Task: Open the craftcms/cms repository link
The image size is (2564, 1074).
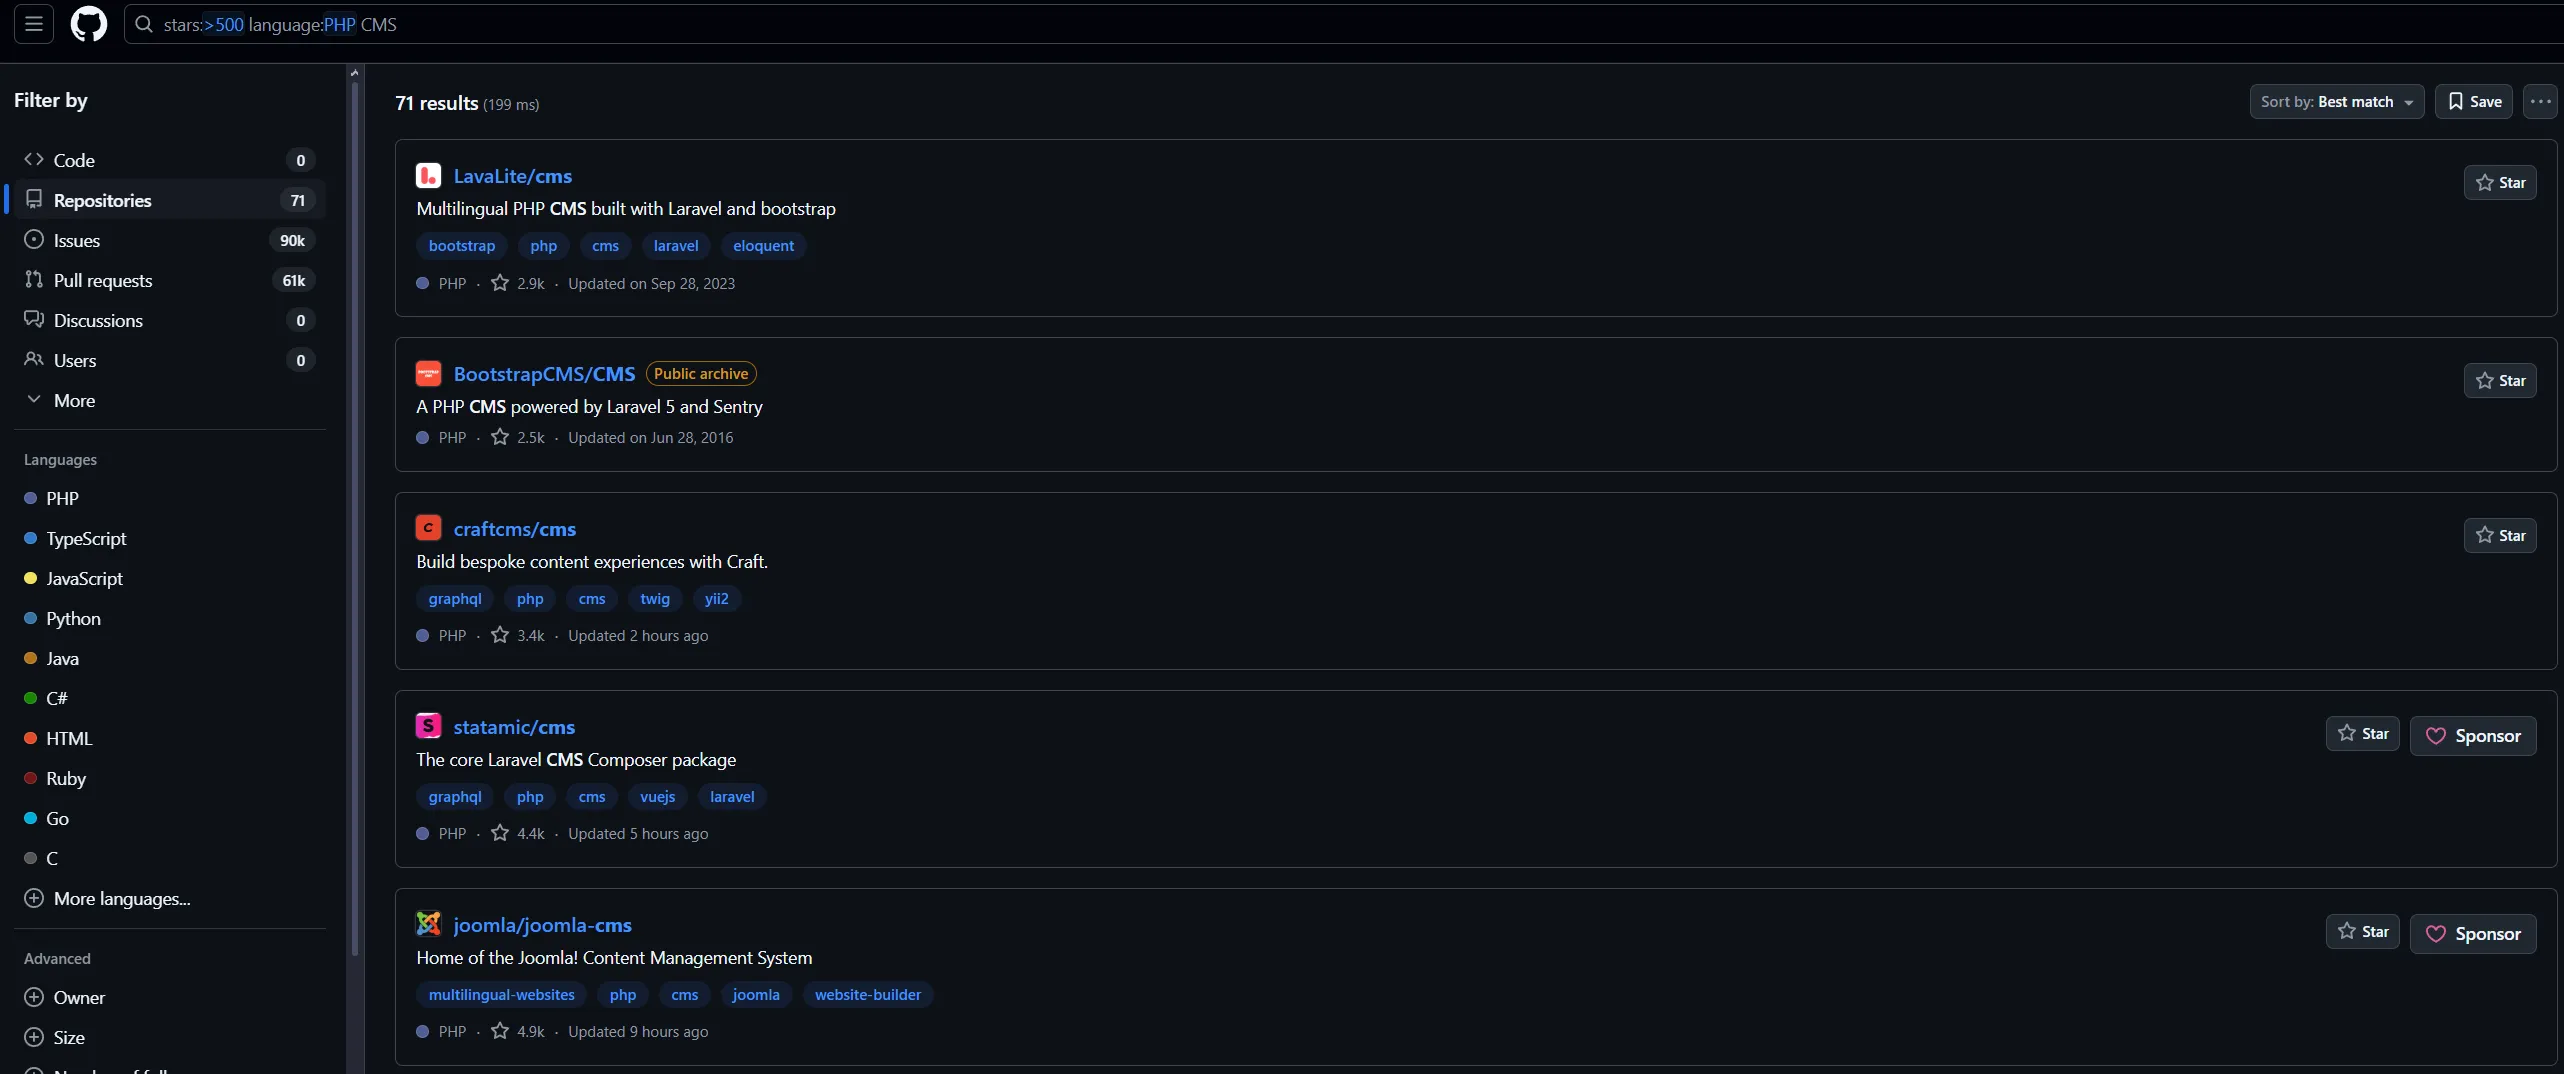Action: coord(514,529)
